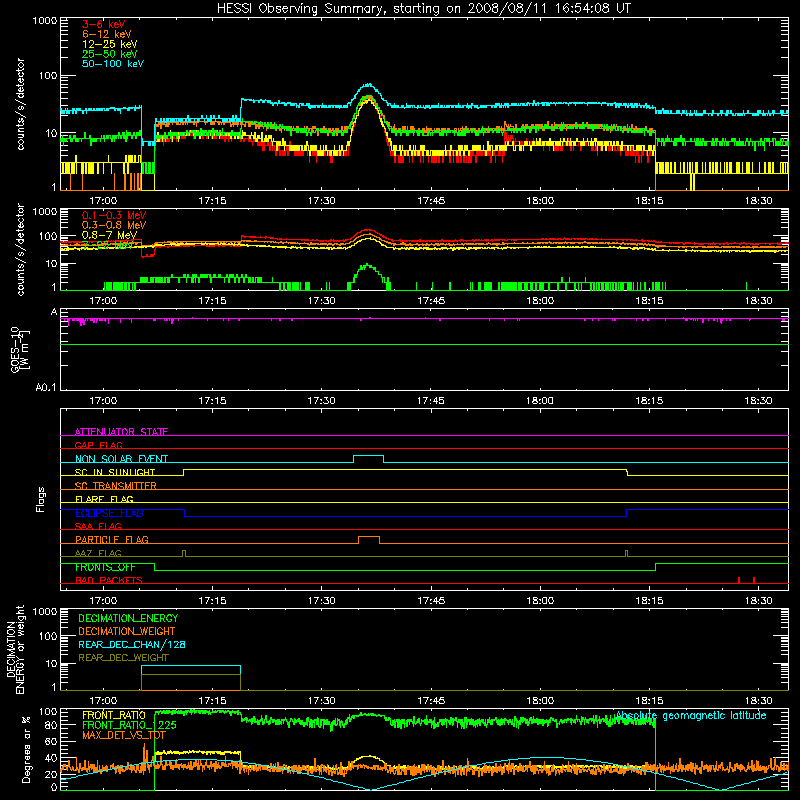Click the REAR_DEC_WEIGHT legend entry
This screenshot has width=800, height=800.
(x=123, y=658)
